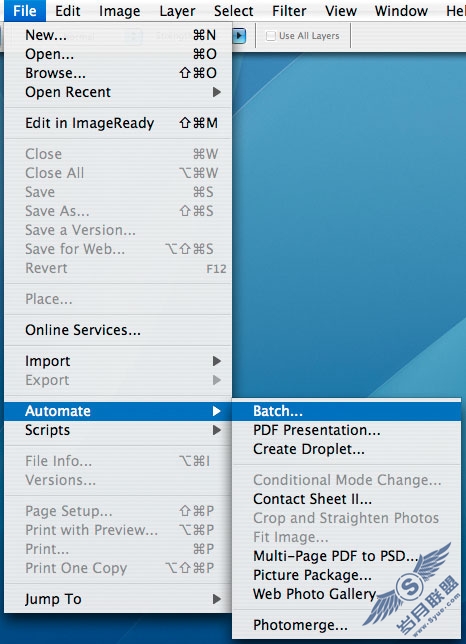This screenshot has height=644, width=466.
Task: Click the greyed Print with Preview... entry
Action: 118,530
